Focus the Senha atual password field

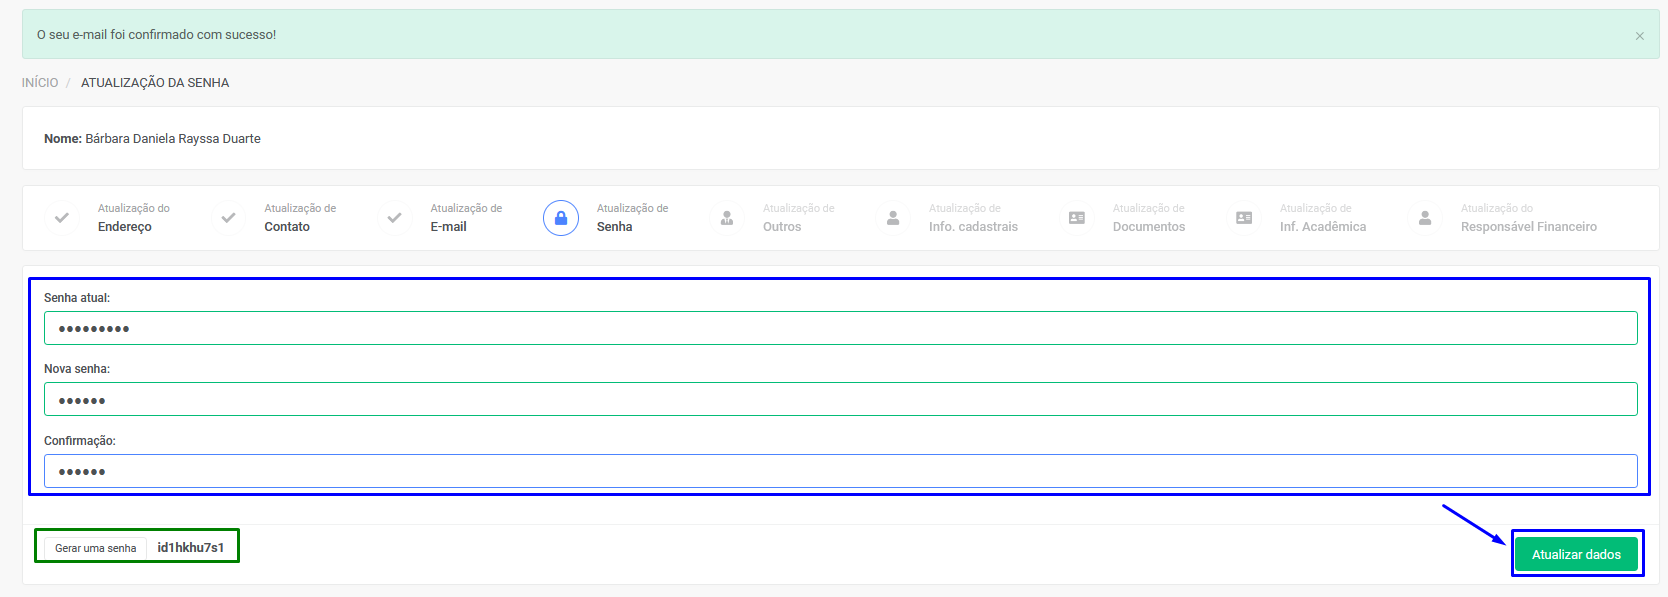click(841, 328)
